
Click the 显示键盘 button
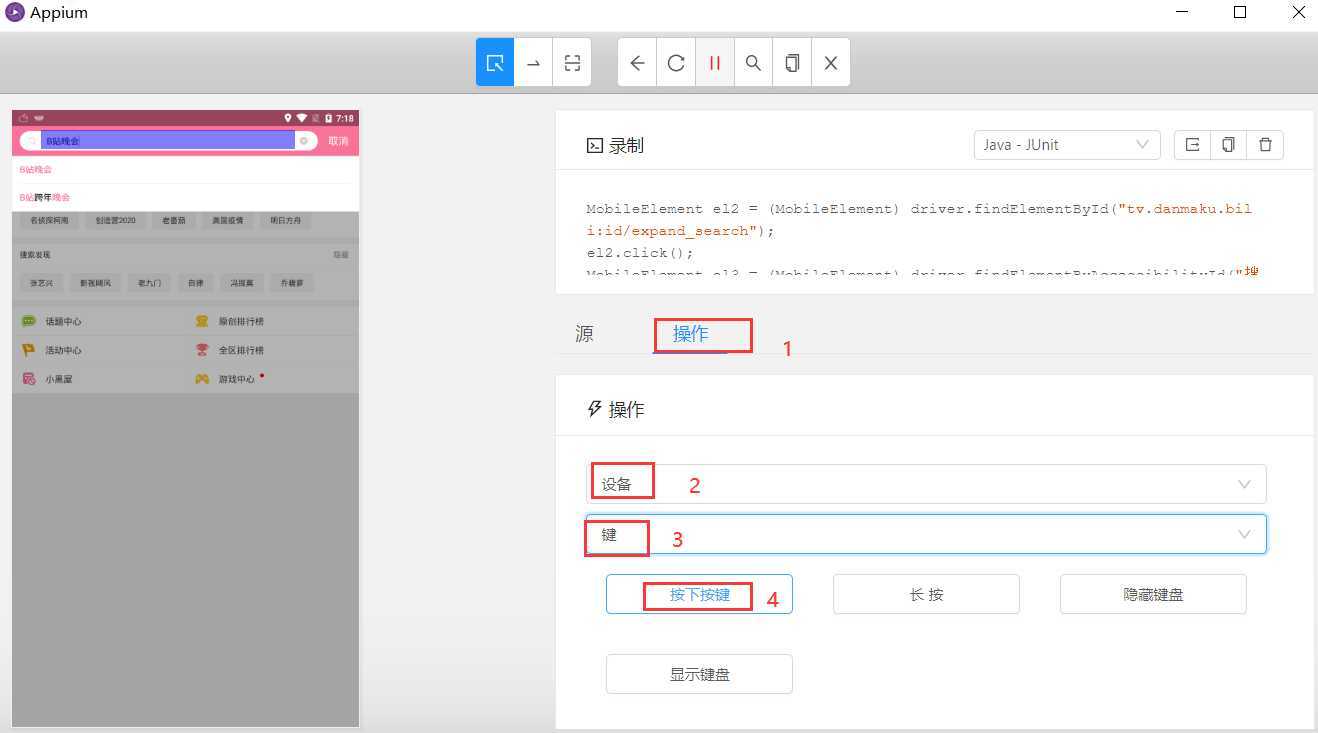click(x=699, y=674)
